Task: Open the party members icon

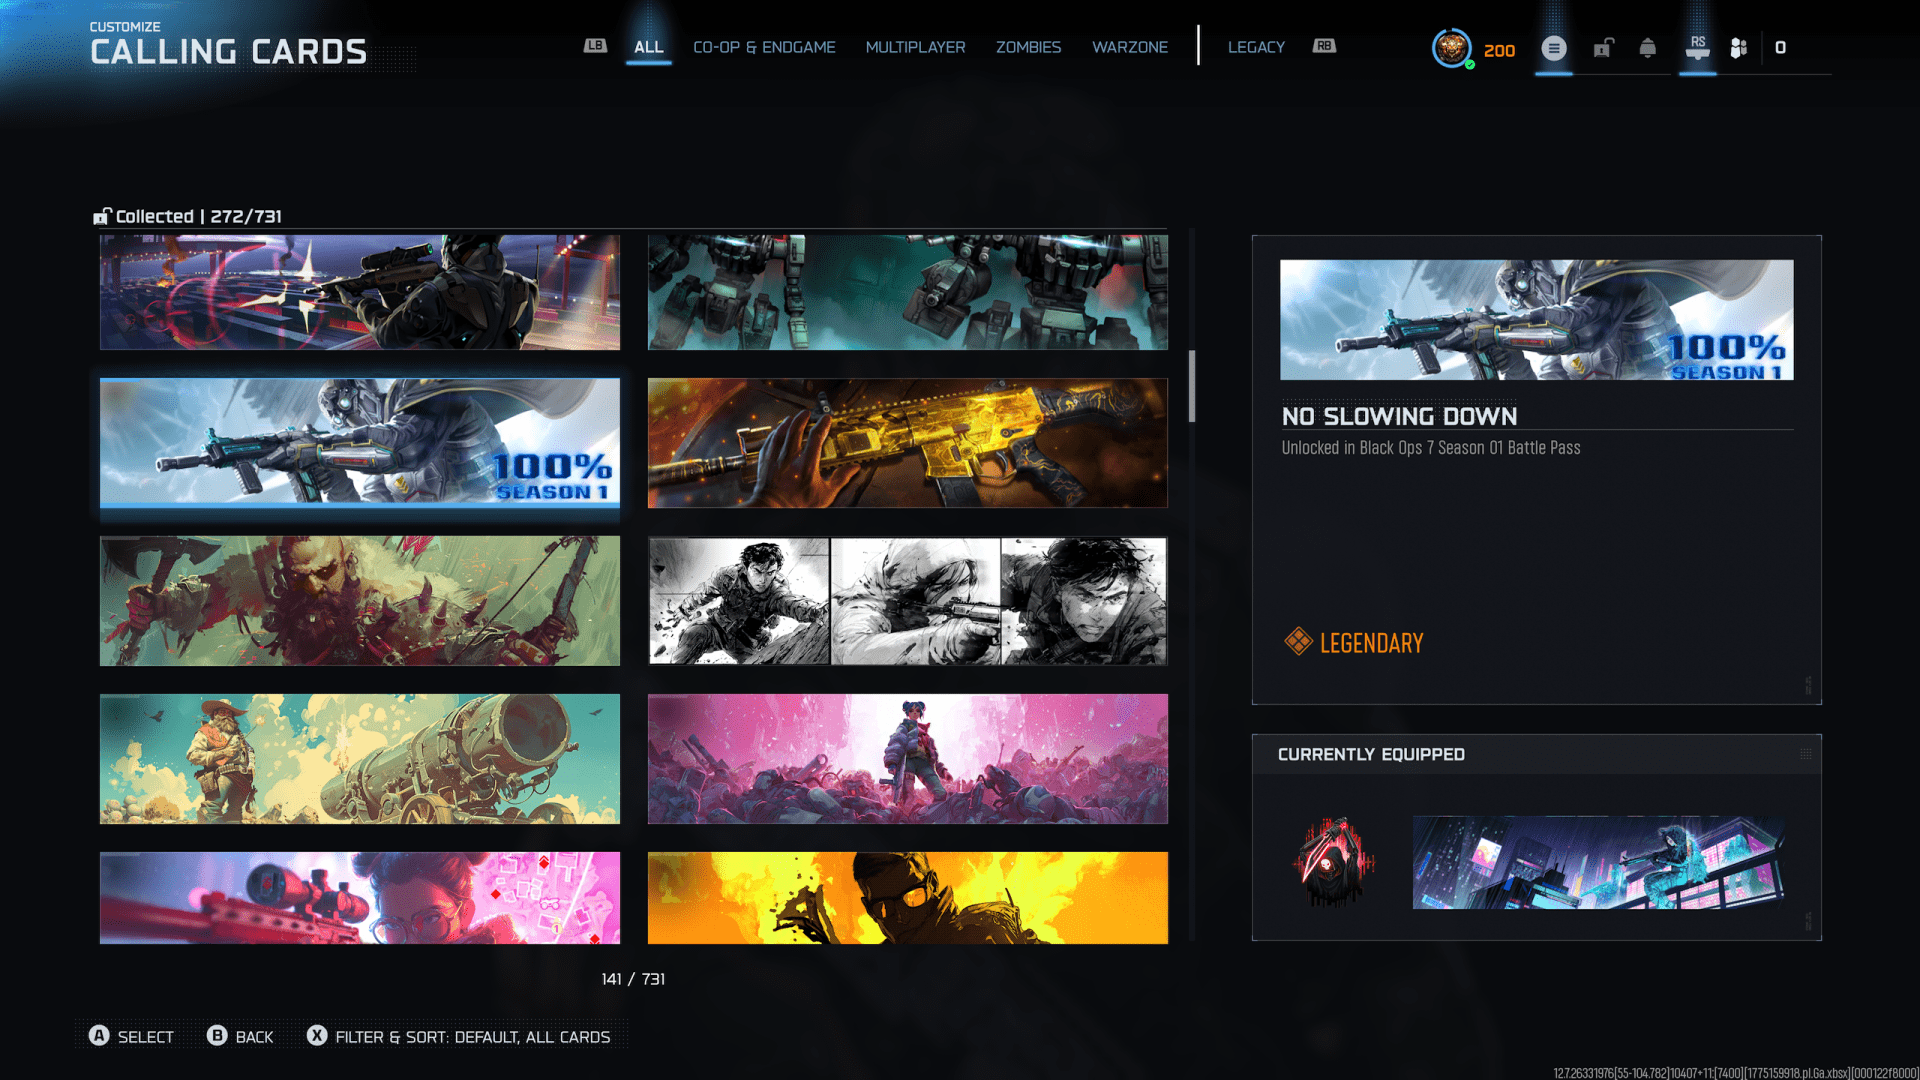Action: point(1739,48)
